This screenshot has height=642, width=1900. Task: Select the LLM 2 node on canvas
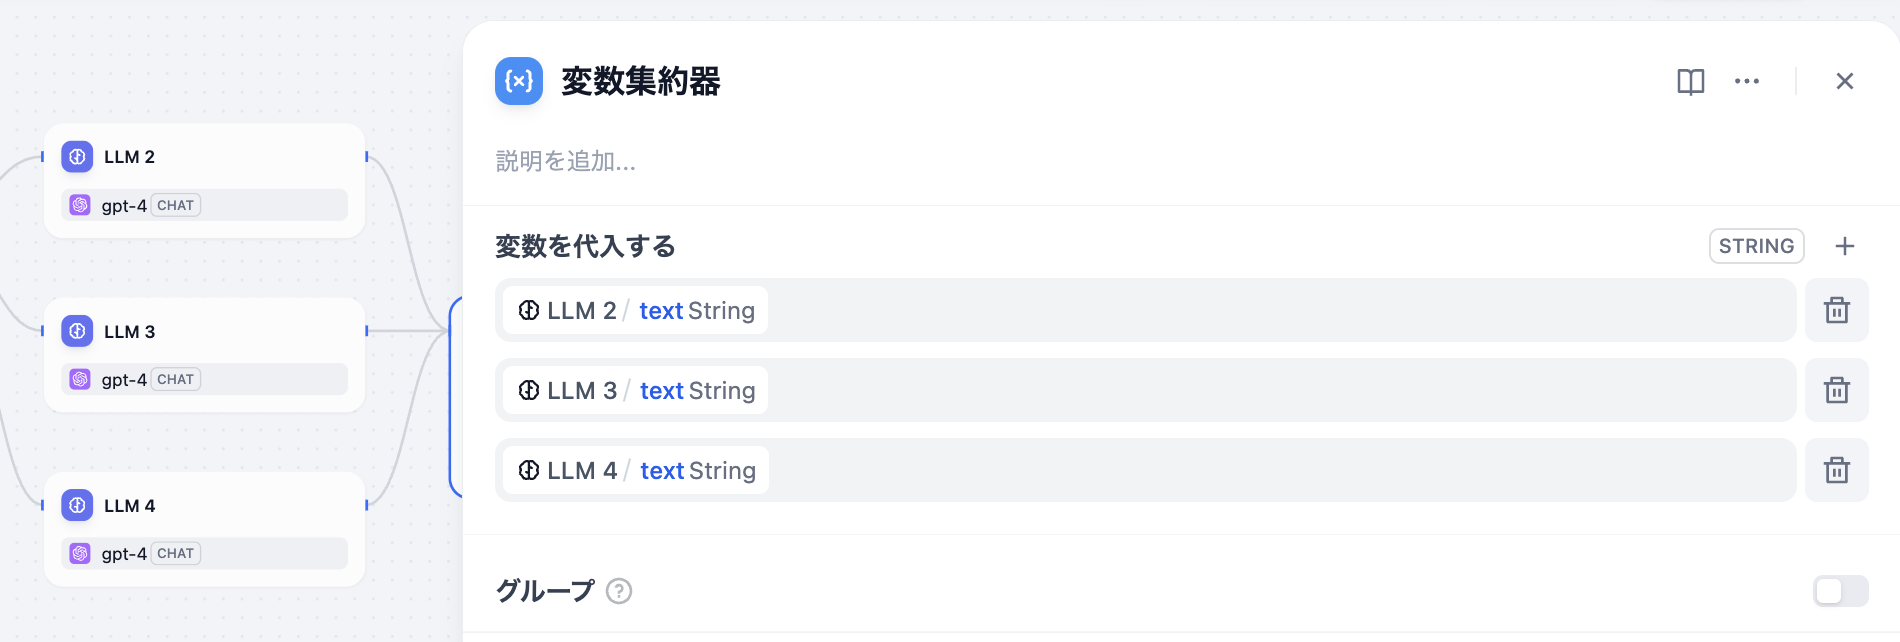click(204, 181)
